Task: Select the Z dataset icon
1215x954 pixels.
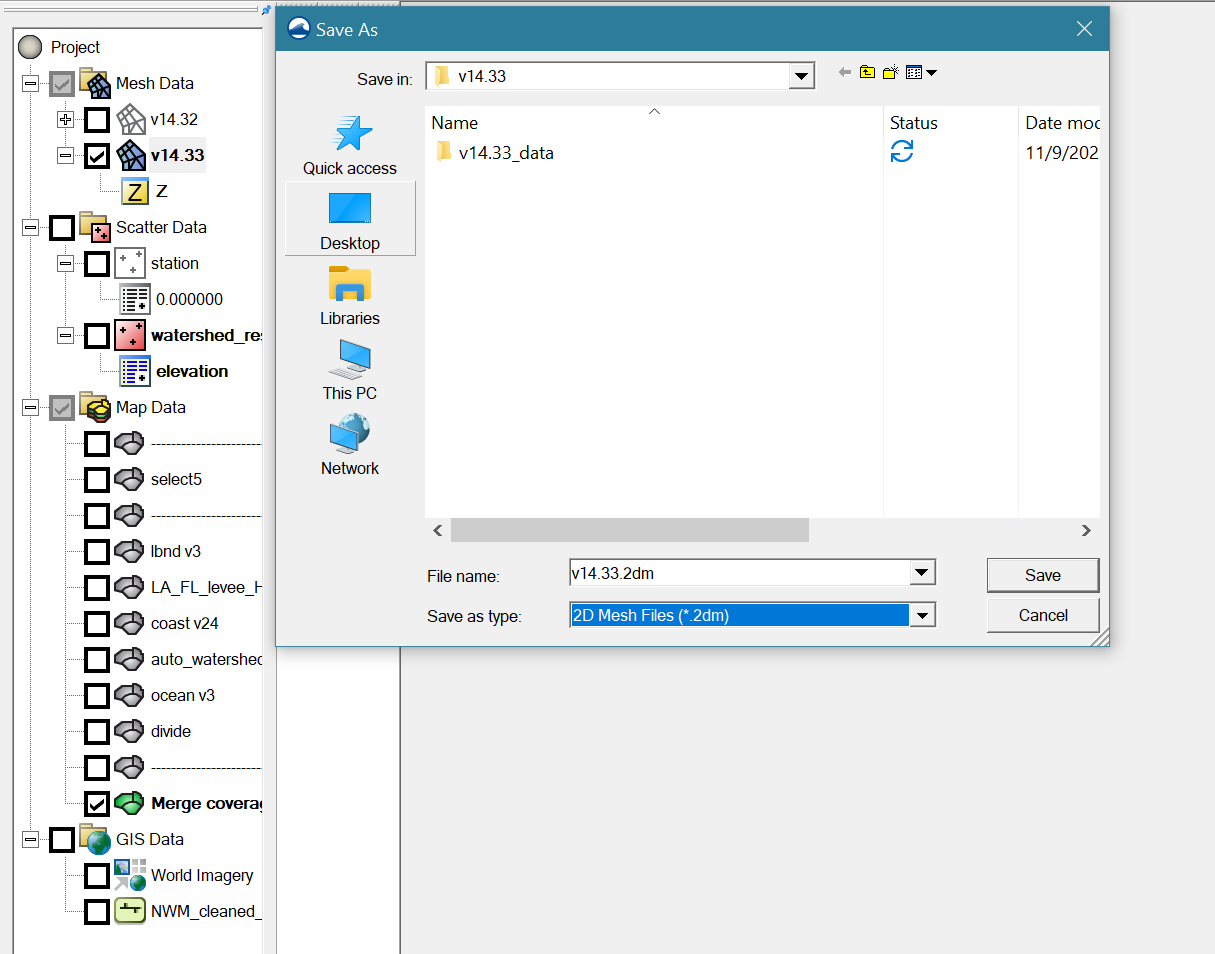Action: pos(134,192)
